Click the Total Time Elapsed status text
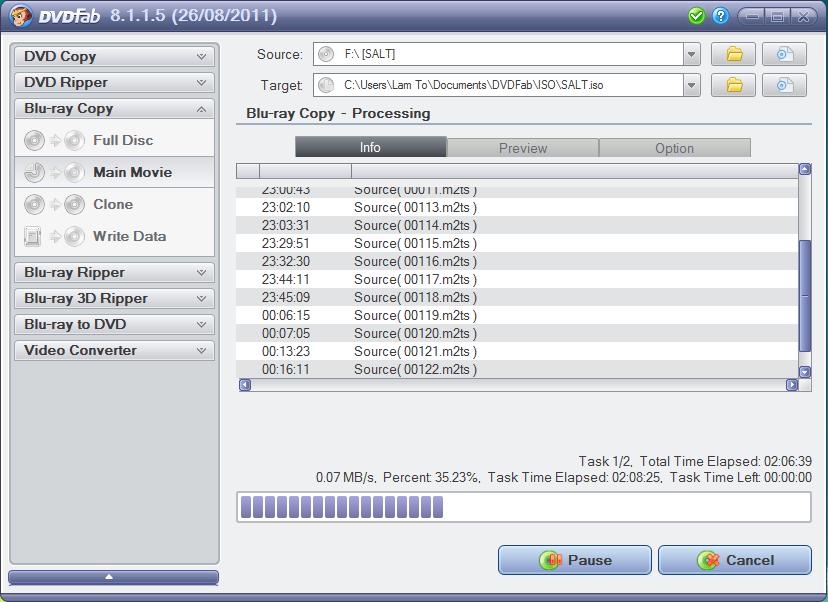The height and width of the screenshot is (602, 828). [726, 461]
